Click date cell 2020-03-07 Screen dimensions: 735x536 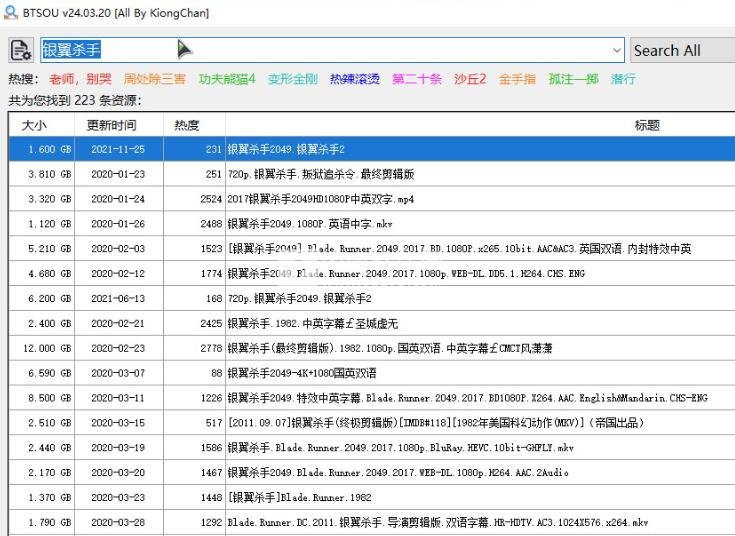[118, 373]
